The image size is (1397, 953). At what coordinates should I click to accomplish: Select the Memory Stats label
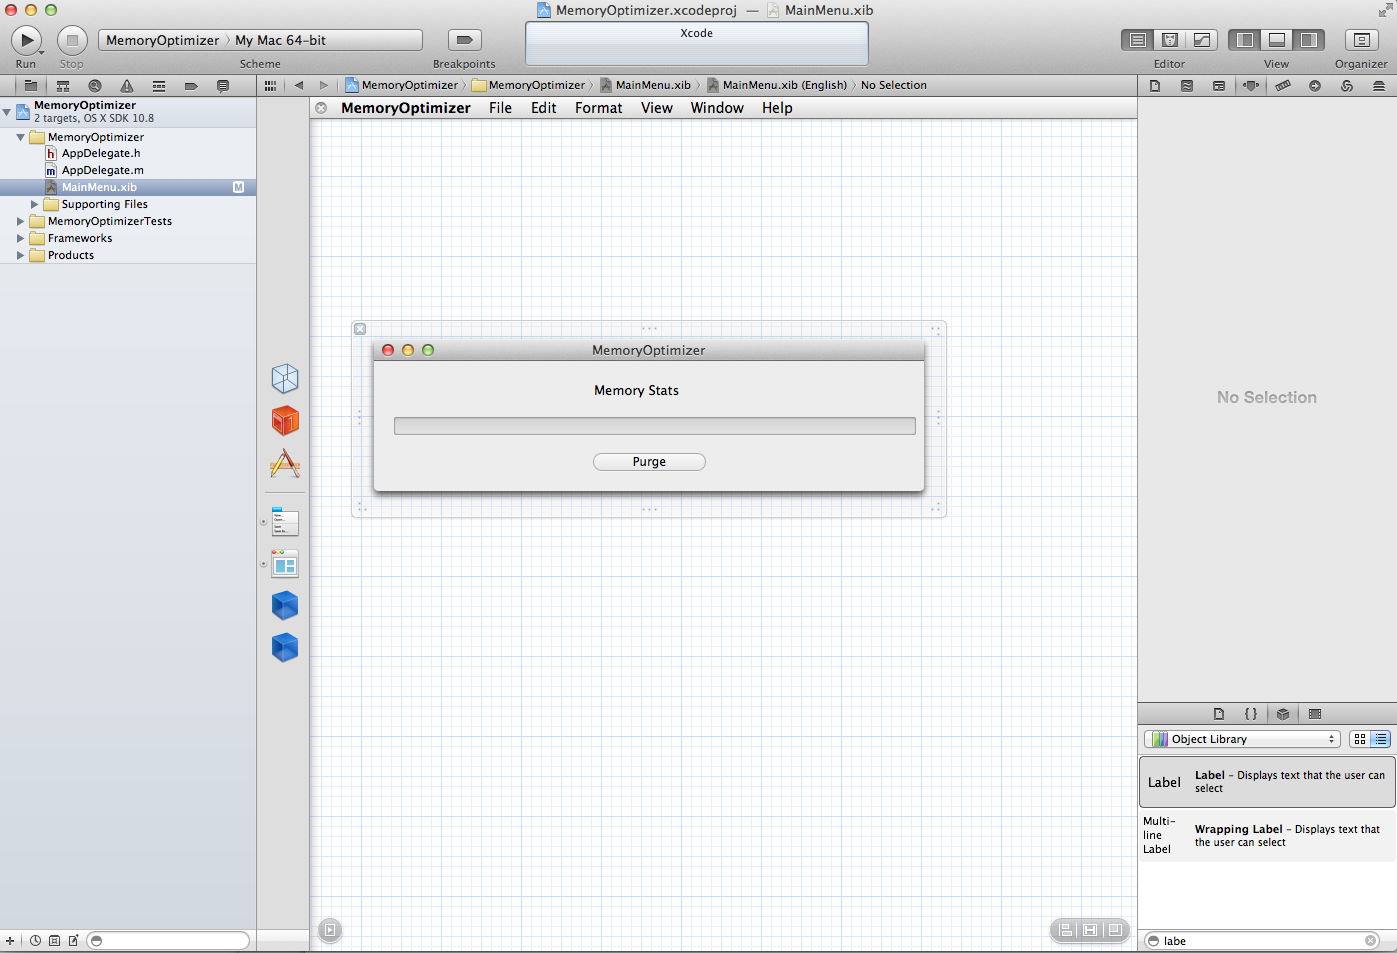tap(636, 391)
